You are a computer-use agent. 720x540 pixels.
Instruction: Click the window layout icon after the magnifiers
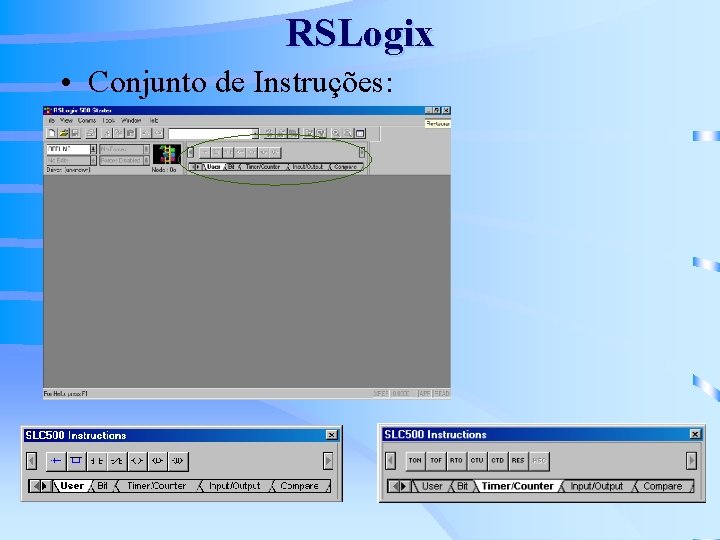point(360,133)
